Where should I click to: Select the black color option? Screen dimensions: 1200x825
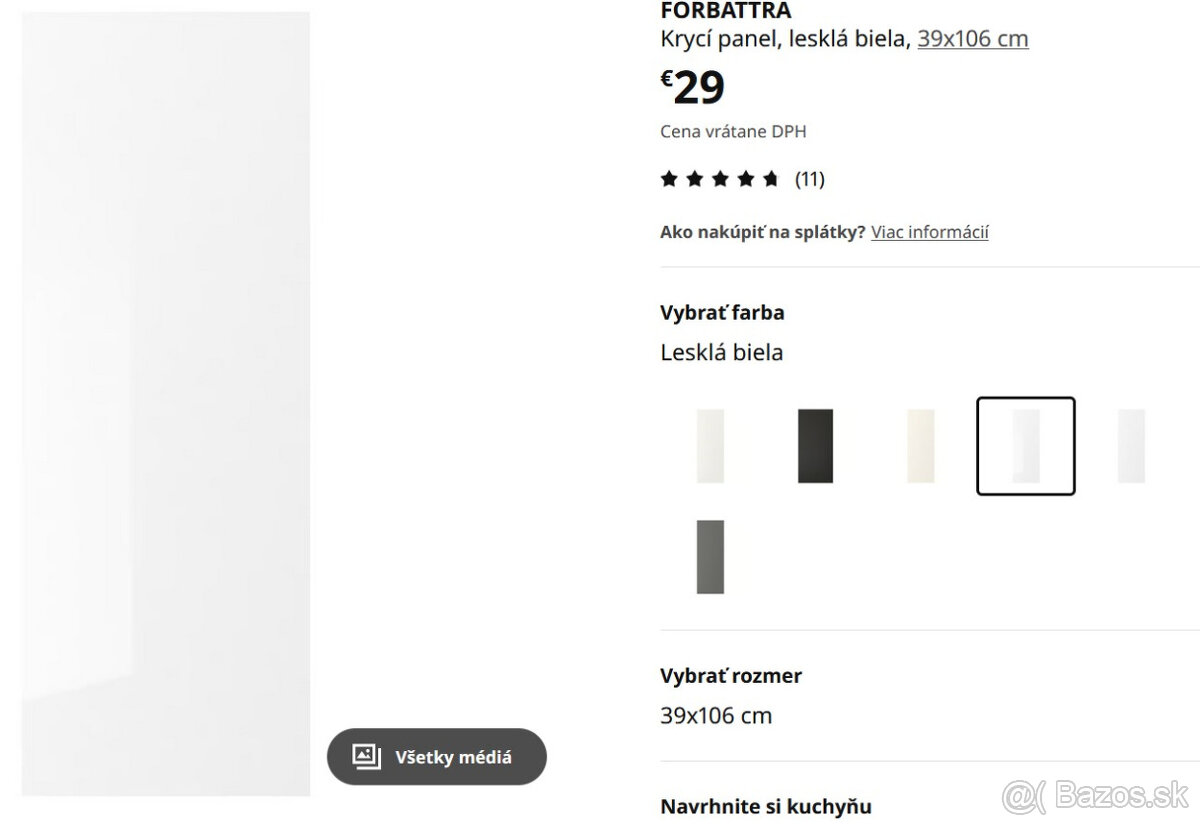click(x=815, y=445)
